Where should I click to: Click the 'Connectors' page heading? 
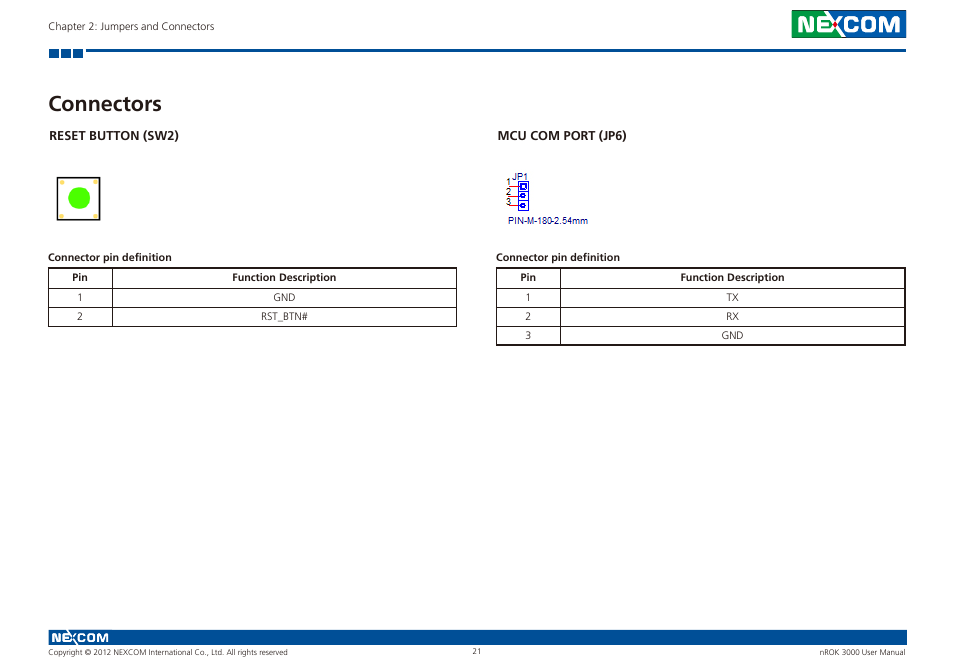pyautogui.click(x=105, y=103)
